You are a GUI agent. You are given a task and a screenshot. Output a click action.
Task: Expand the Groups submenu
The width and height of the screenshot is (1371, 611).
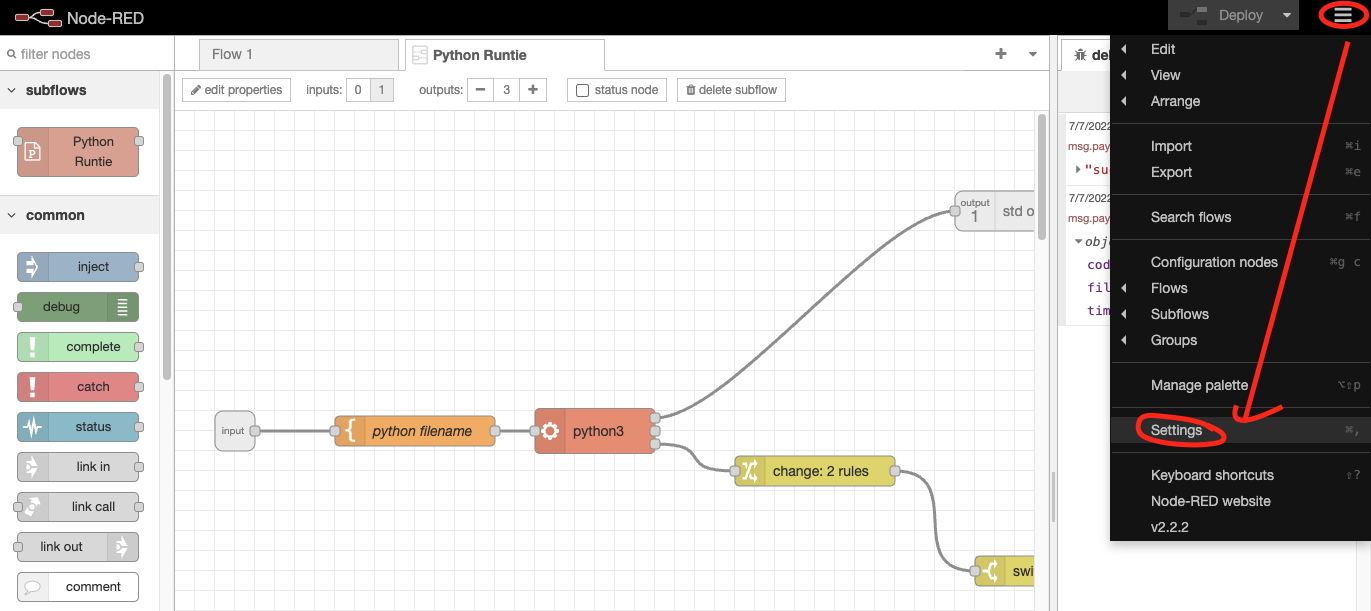pyautogui.click(x=1240, y=340)
